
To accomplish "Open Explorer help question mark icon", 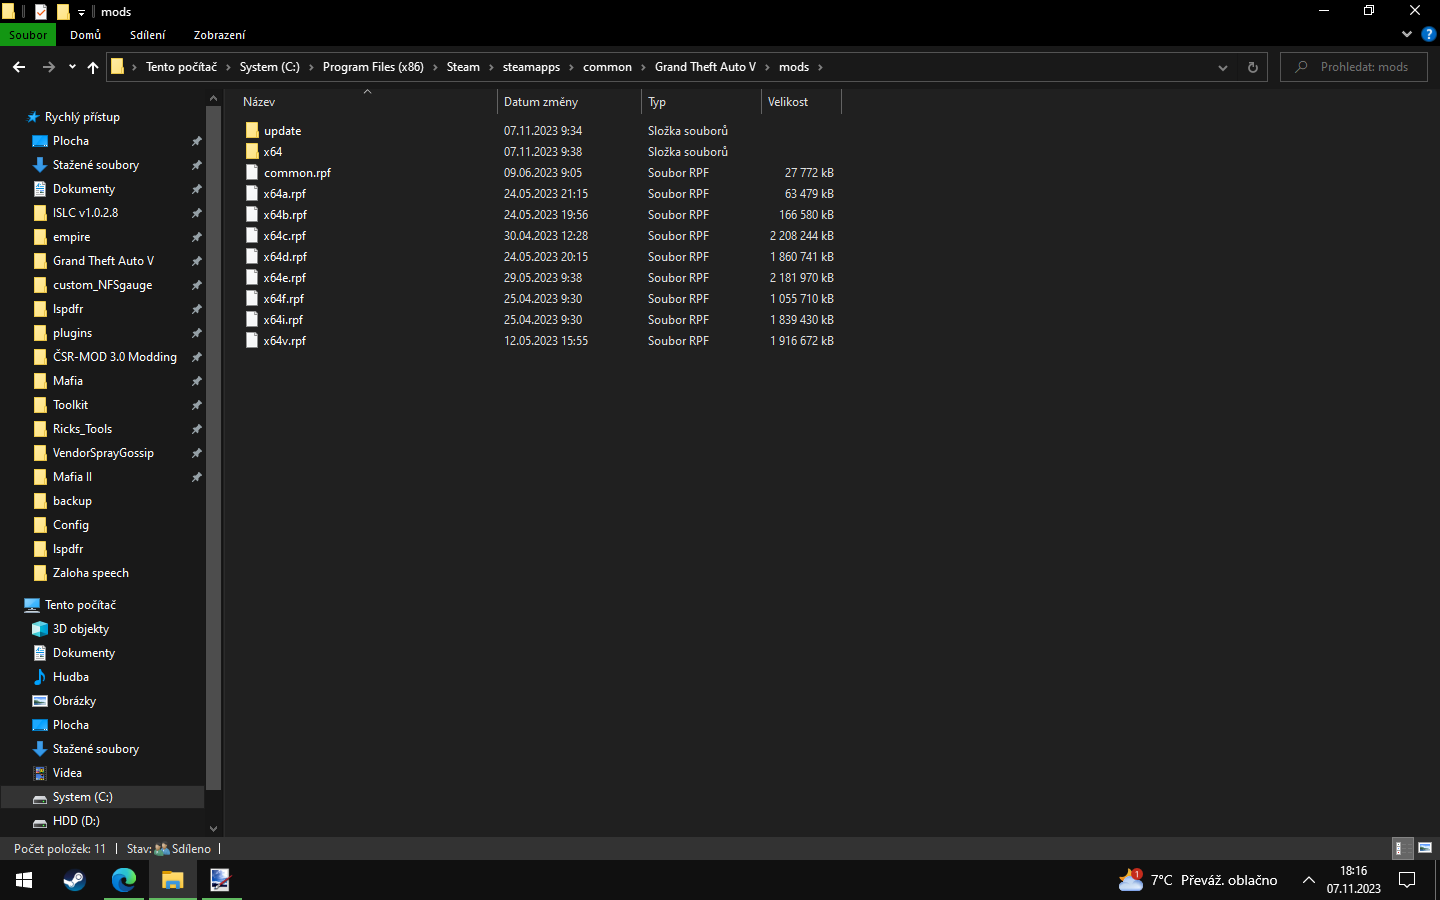I will 1428,34.
